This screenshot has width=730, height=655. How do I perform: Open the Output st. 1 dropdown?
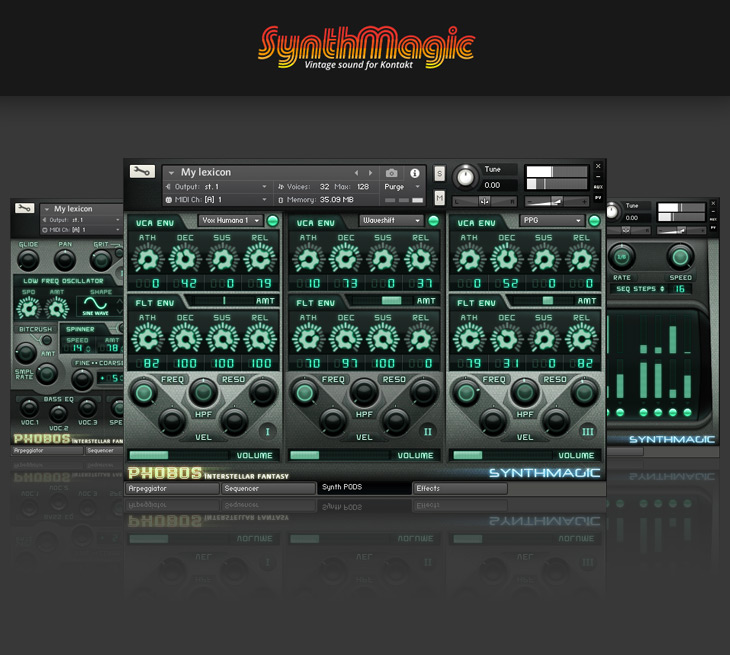point(216,187)
